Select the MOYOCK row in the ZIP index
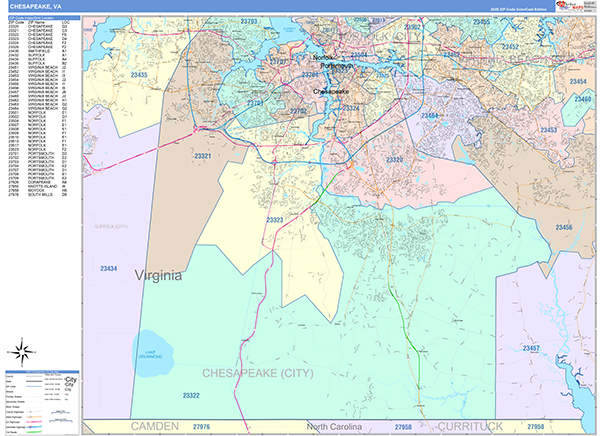Image resolution: width=600 pixels, height=436 pixels. (x=38, y=190)
